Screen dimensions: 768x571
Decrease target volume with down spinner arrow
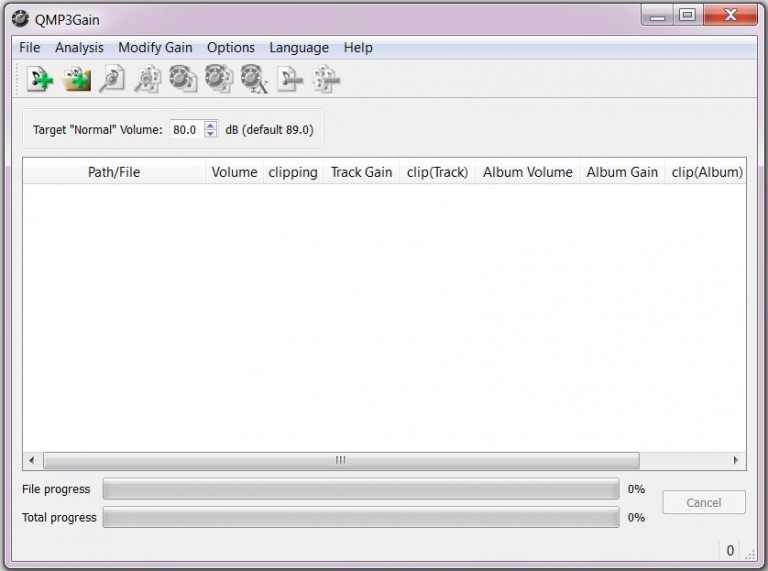click(211, 134)
